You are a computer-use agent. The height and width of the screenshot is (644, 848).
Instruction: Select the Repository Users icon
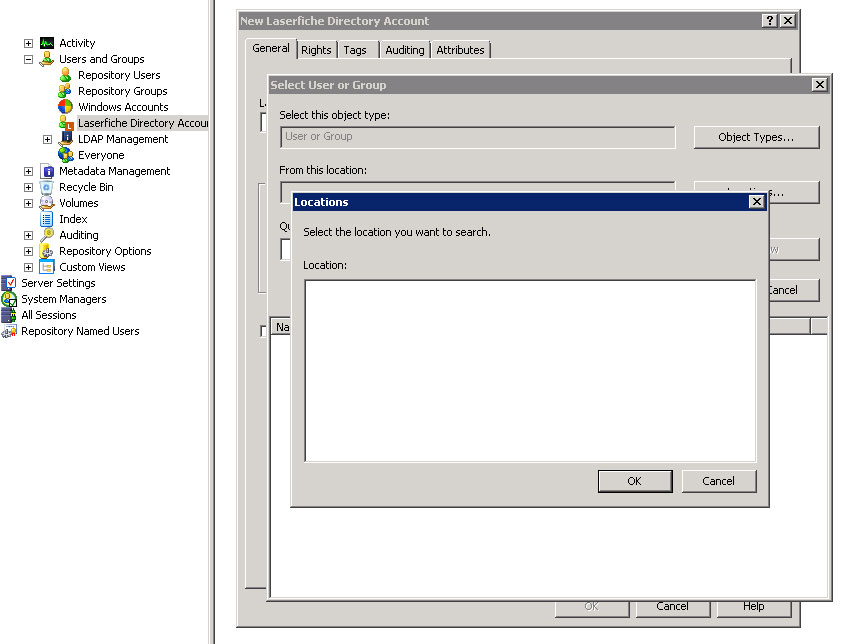tap(65, 75)
